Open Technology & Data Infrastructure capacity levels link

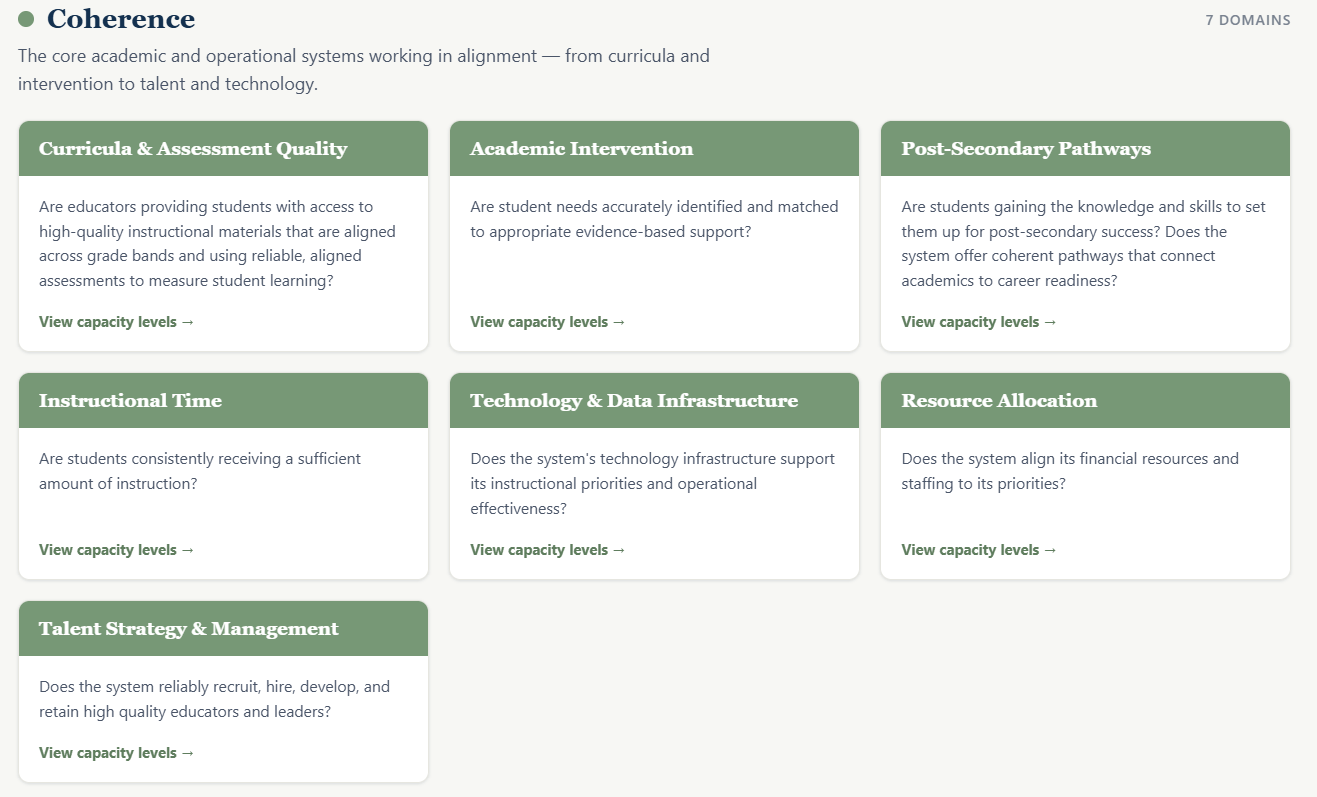[x=548, y=550]
